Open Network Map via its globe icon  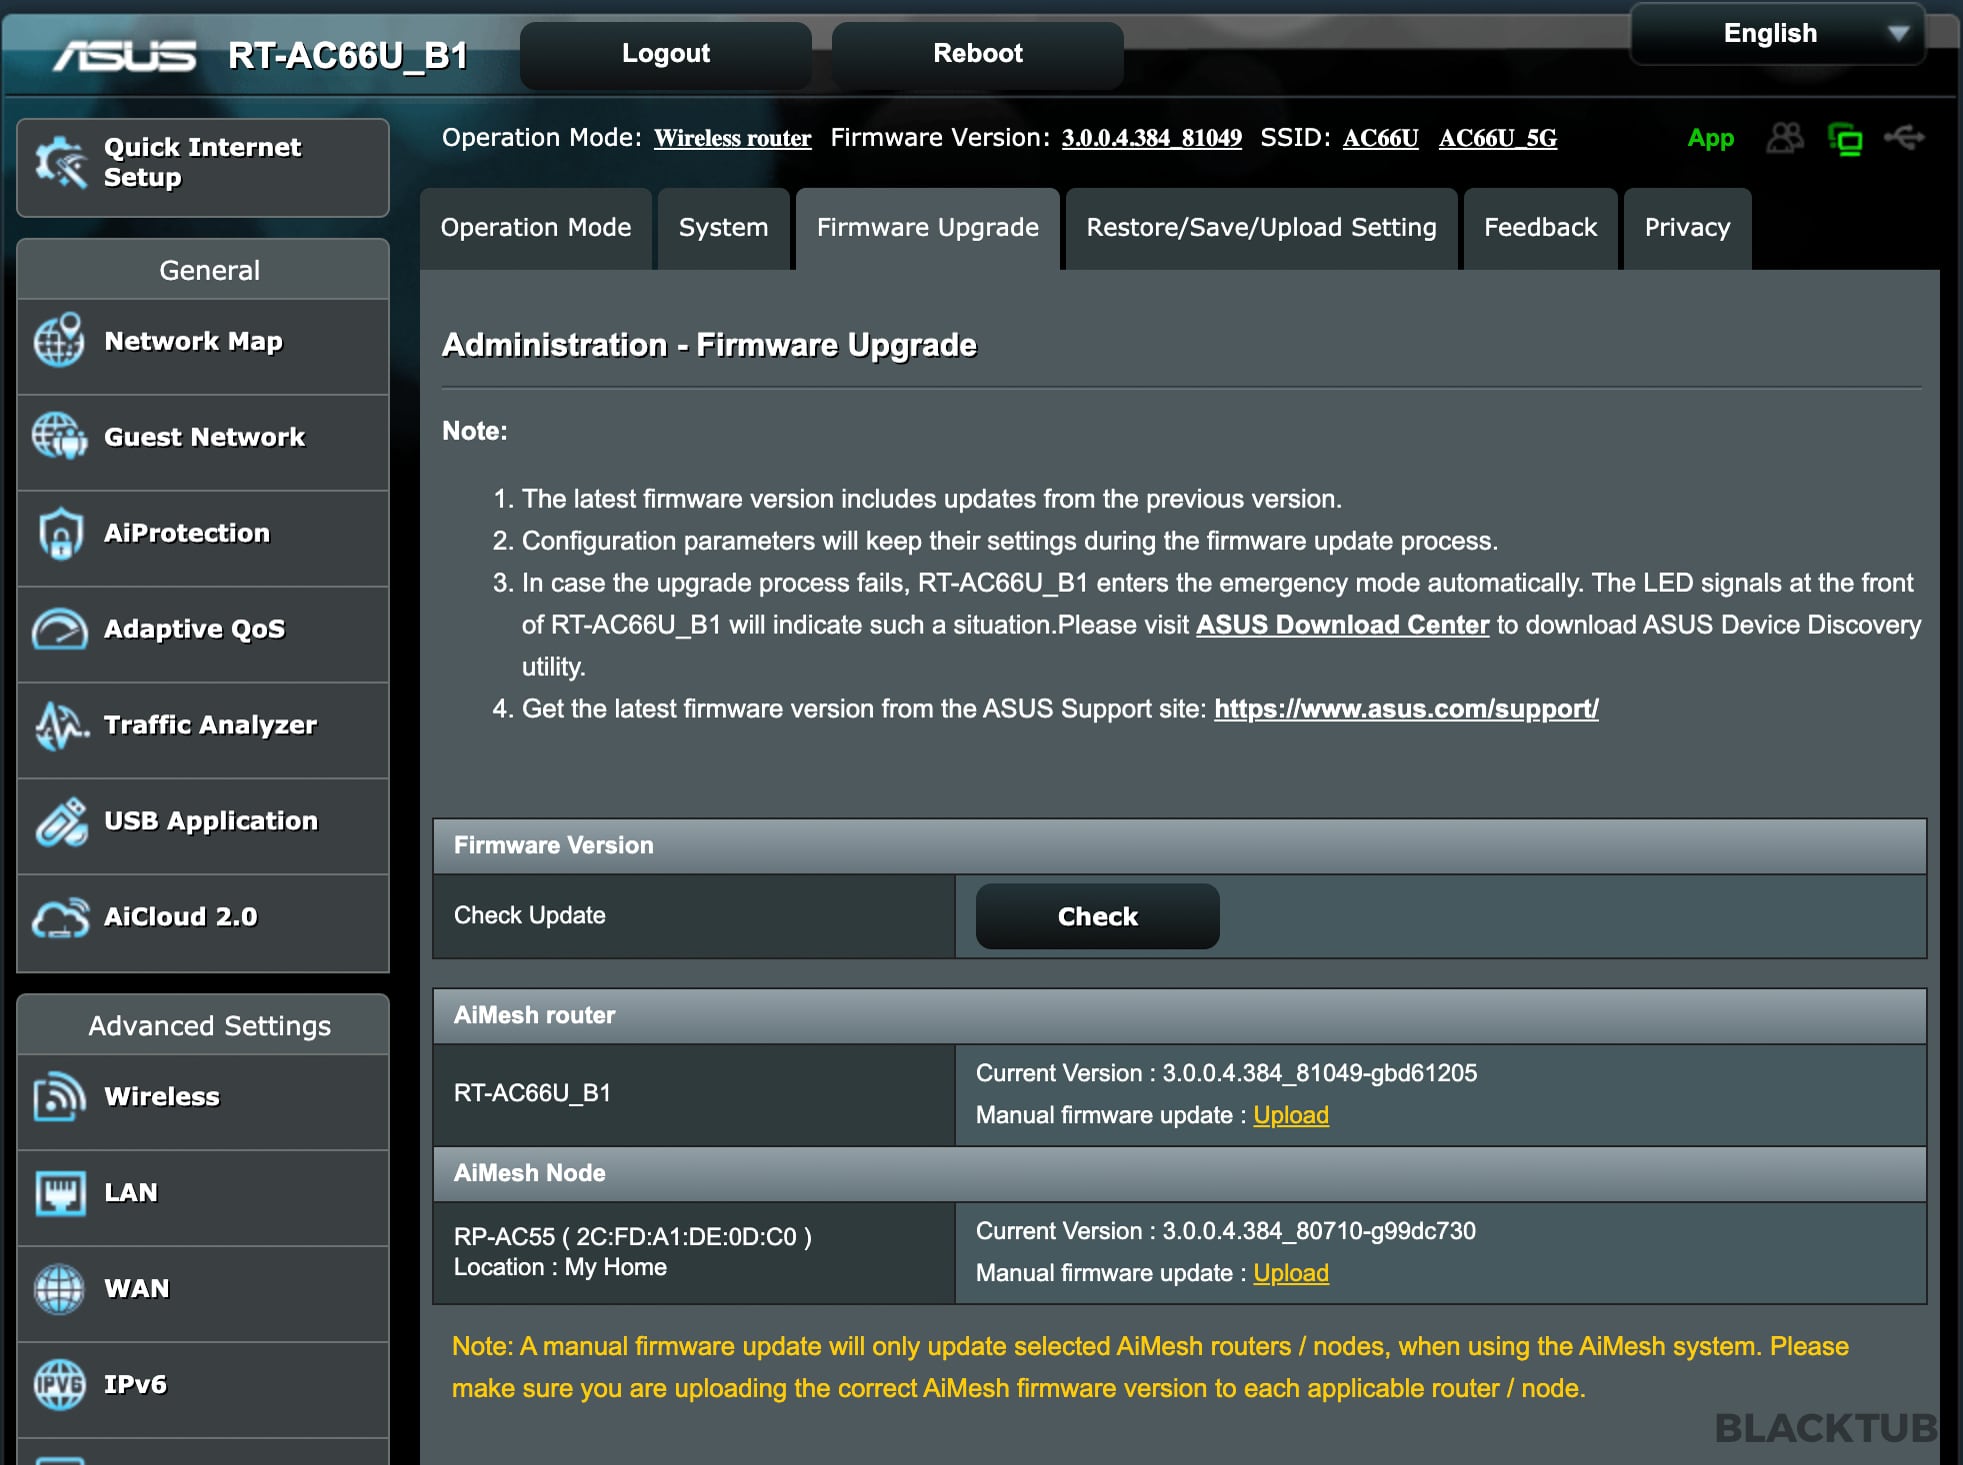(59, 341)
